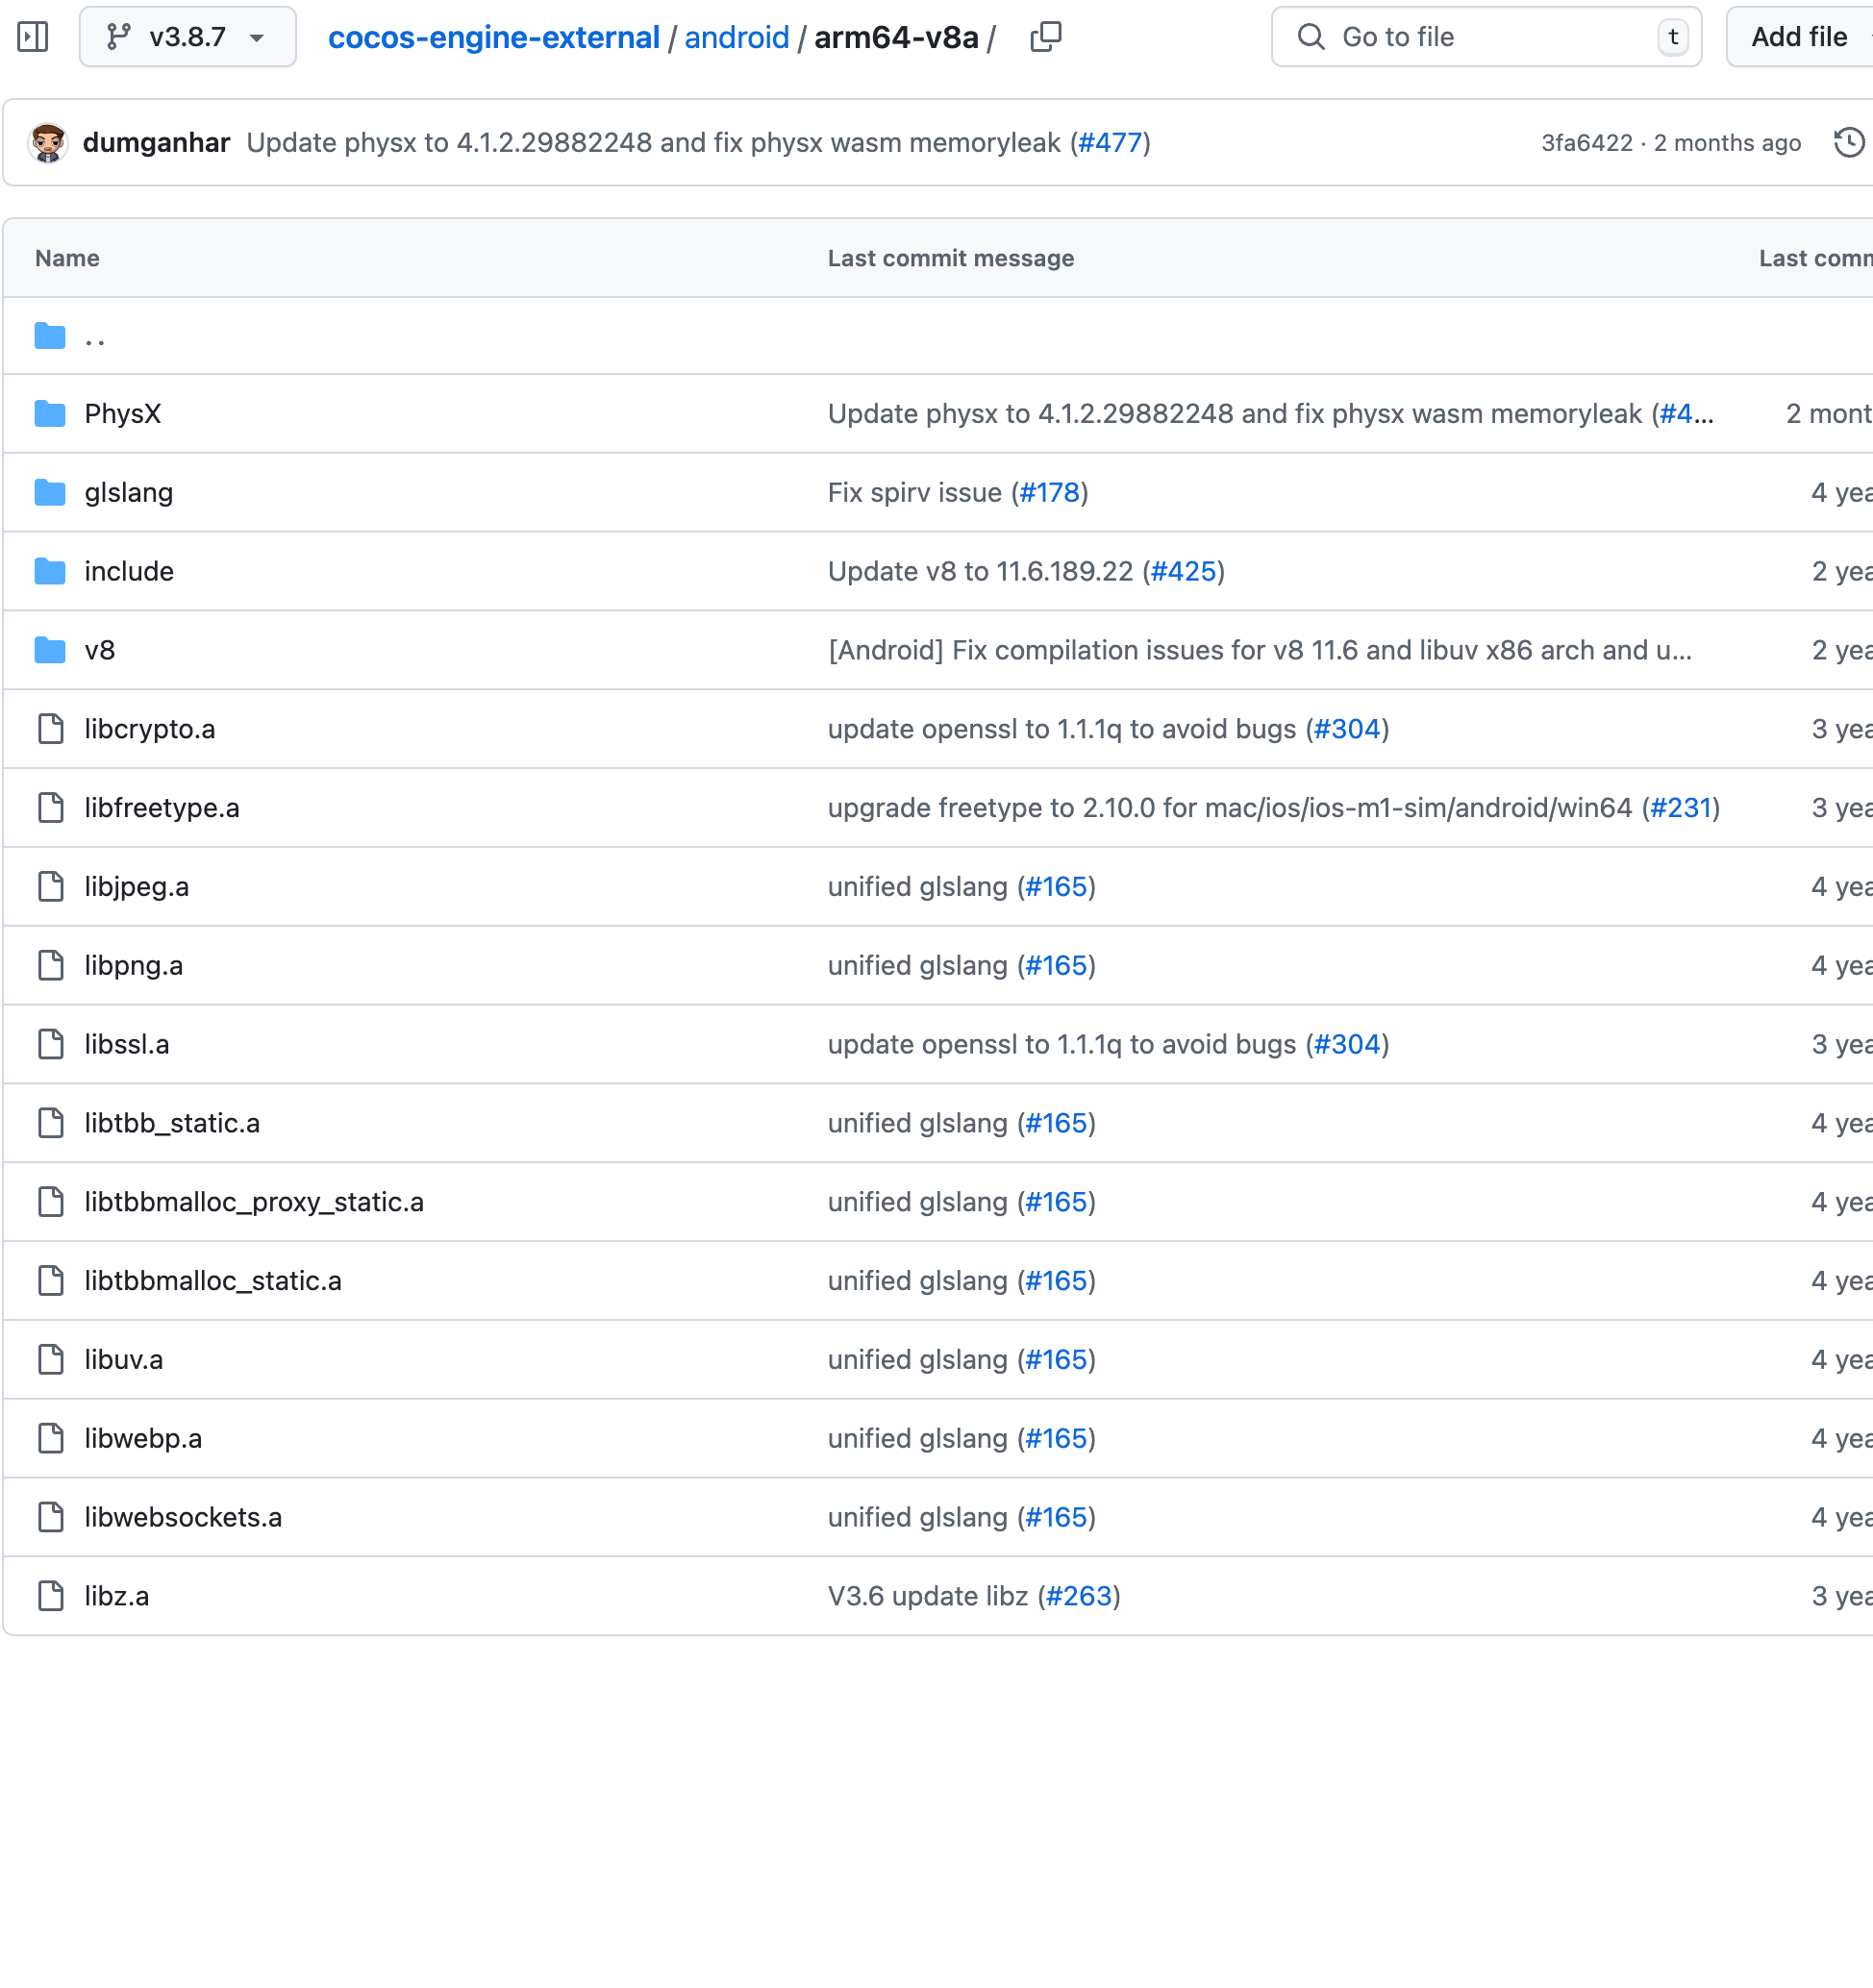The height and width of the screenshot is (1988, 1873).
Task: Copy the arm64-v8a path
Action: (1045, 37)
